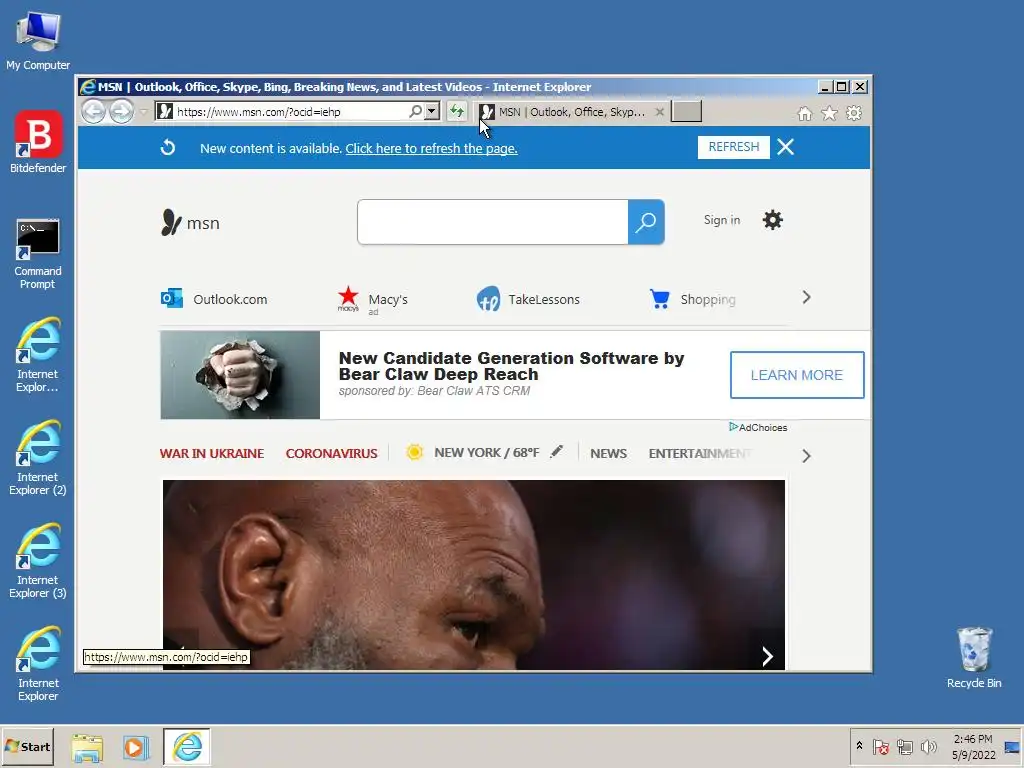Click the address bar URL field
The height and width of the screenshot is (768, 1024).
point(291,112)
